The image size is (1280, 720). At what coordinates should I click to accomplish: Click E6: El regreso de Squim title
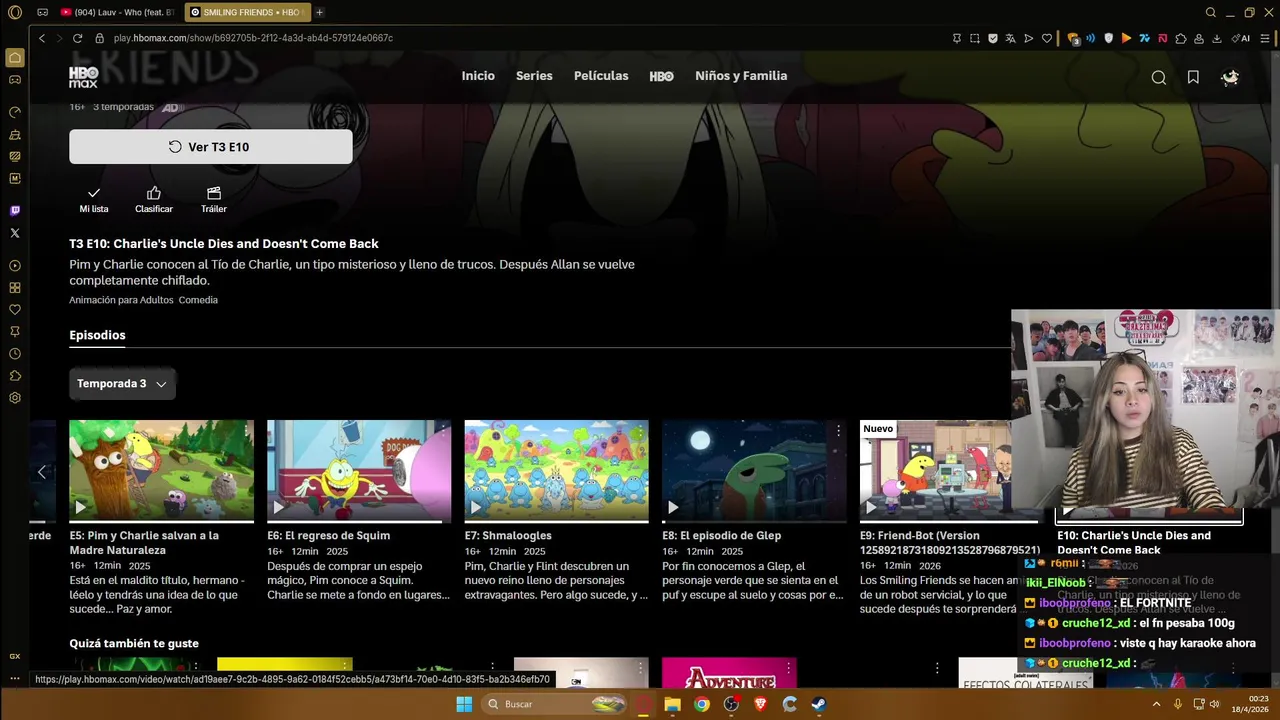click(x=328, y=536)
